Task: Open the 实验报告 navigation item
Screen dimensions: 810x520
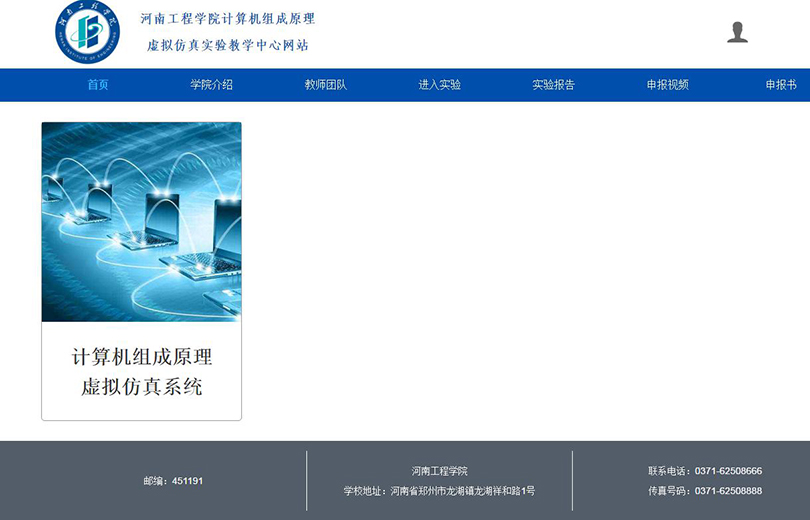Action: pos(554,85)
